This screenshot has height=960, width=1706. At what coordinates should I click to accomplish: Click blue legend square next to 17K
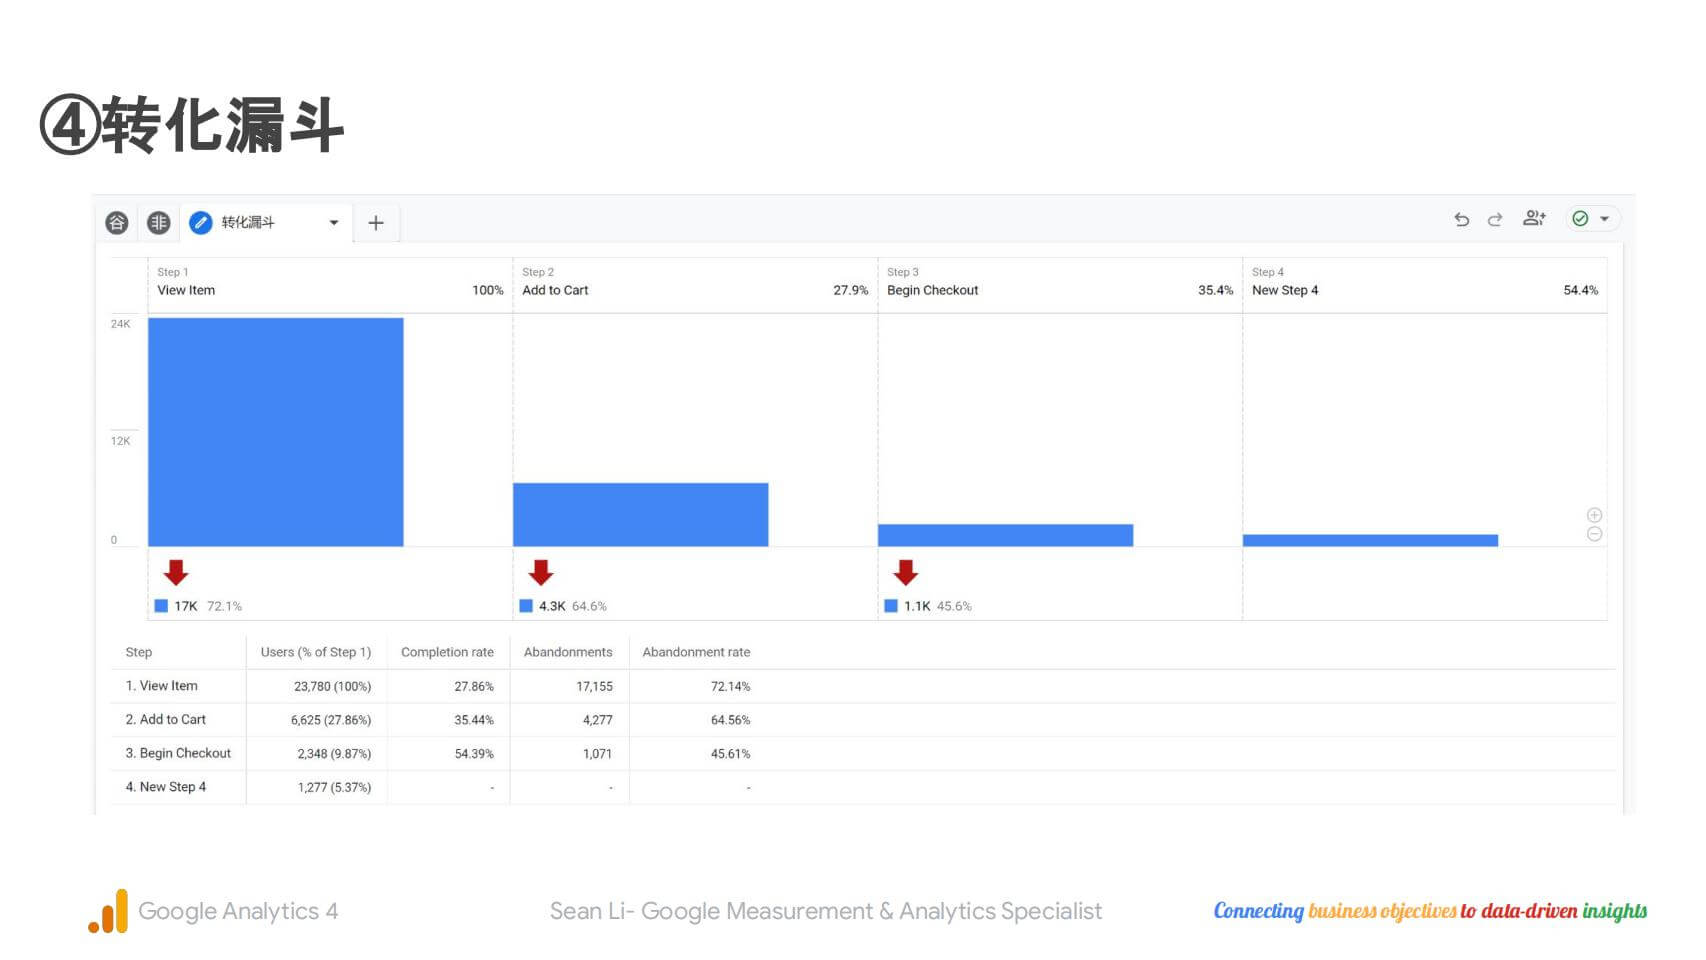pos(161,606)
